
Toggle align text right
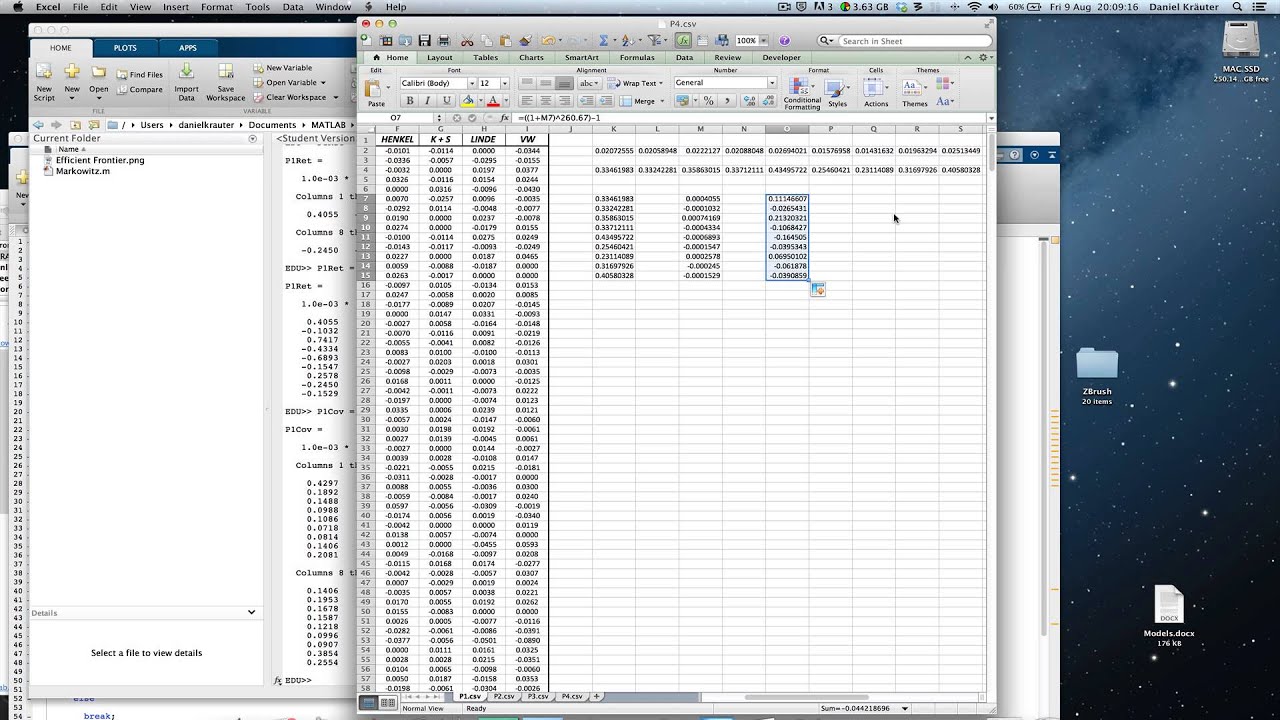click(x=565, y=101)
